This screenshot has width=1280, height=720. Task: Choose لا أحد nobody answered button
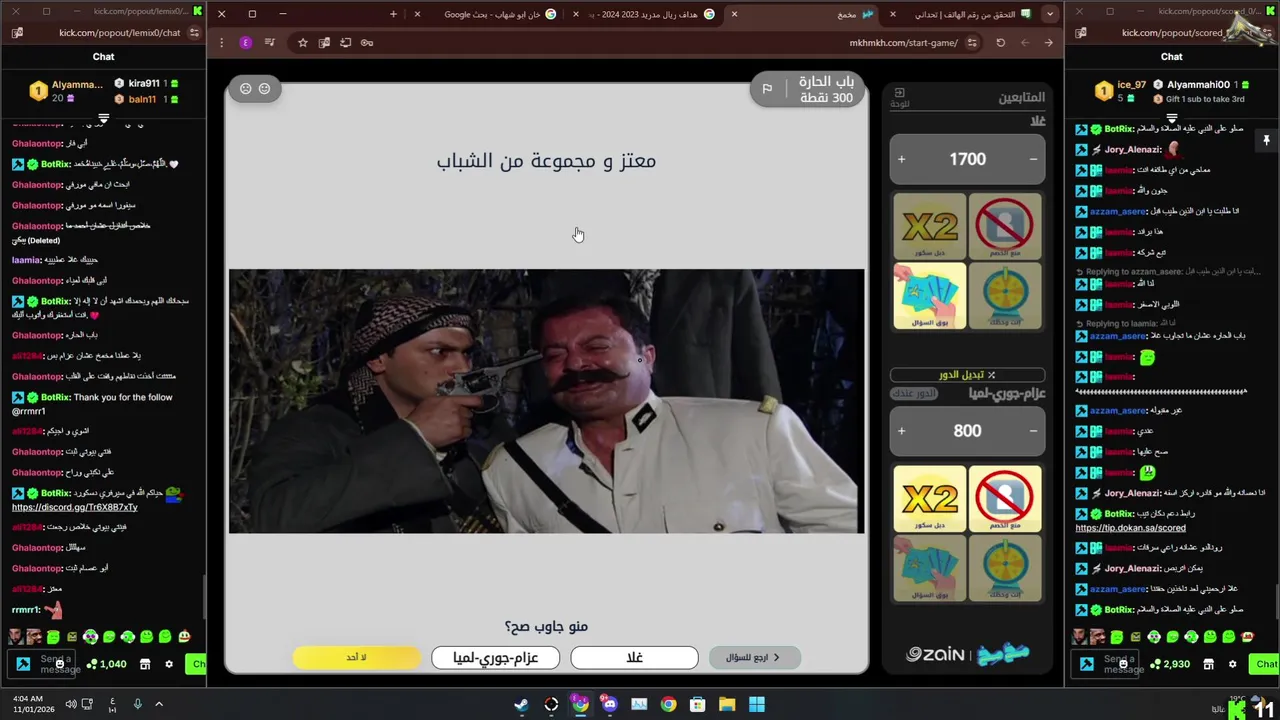[357, 657]
